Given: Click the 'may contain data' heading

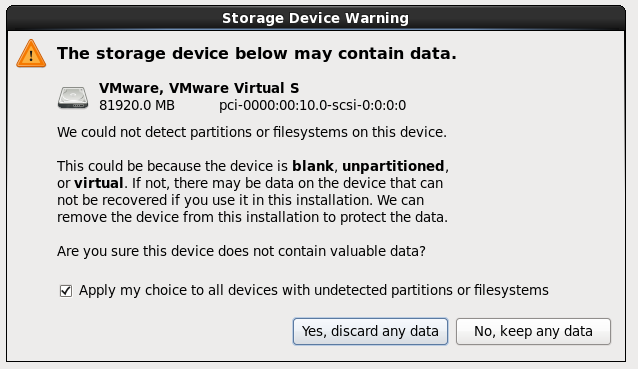Looking at the screenshot, I should 257,53.
